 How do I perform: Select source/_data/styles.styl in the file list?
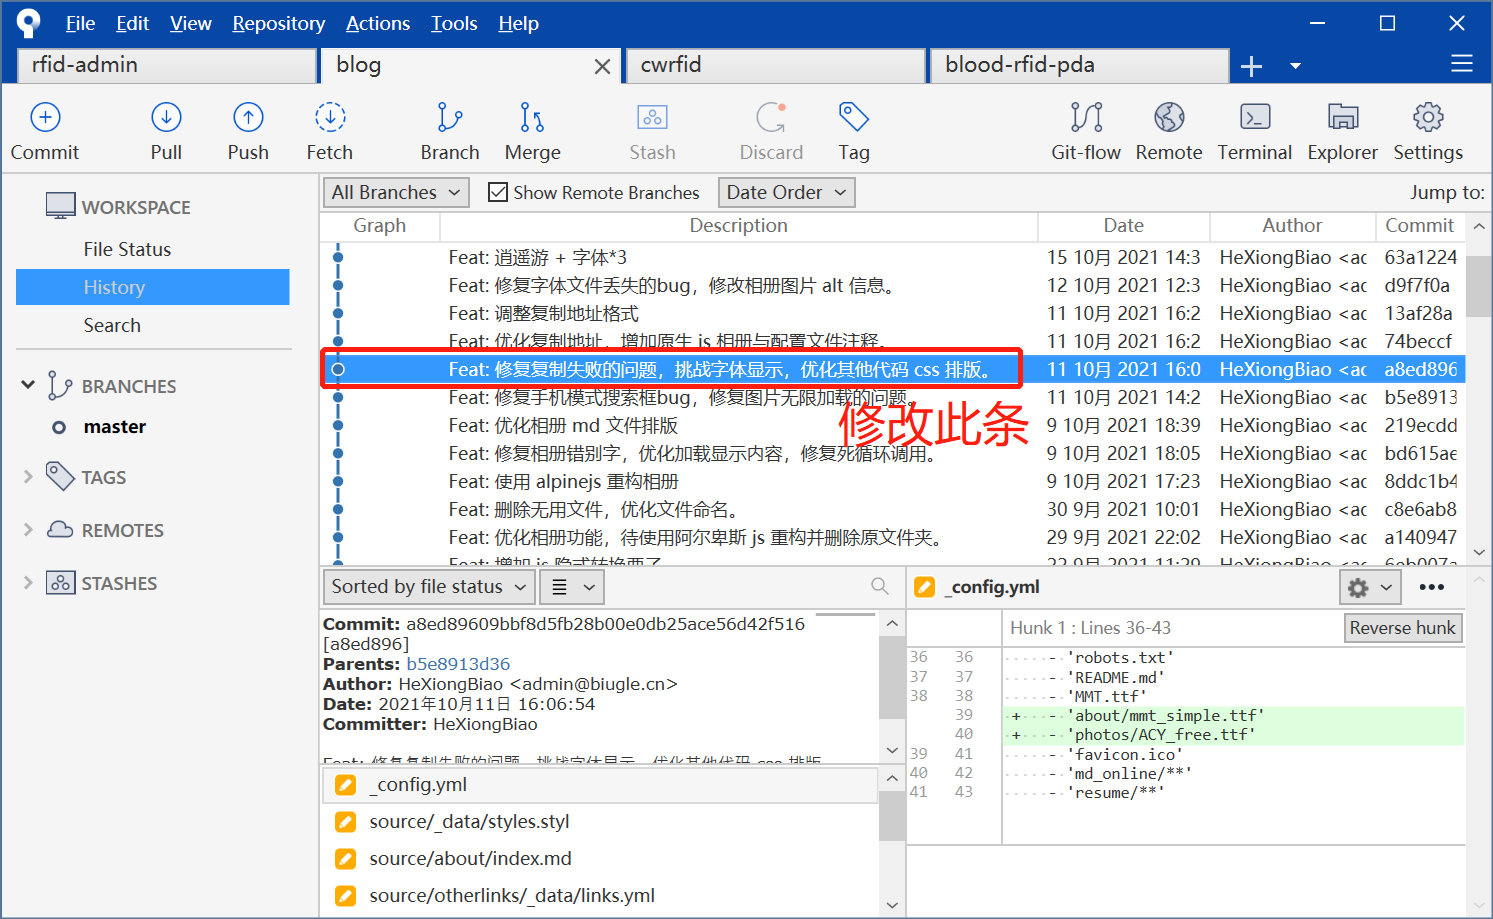pyautogui.click(x=600, y=822)
